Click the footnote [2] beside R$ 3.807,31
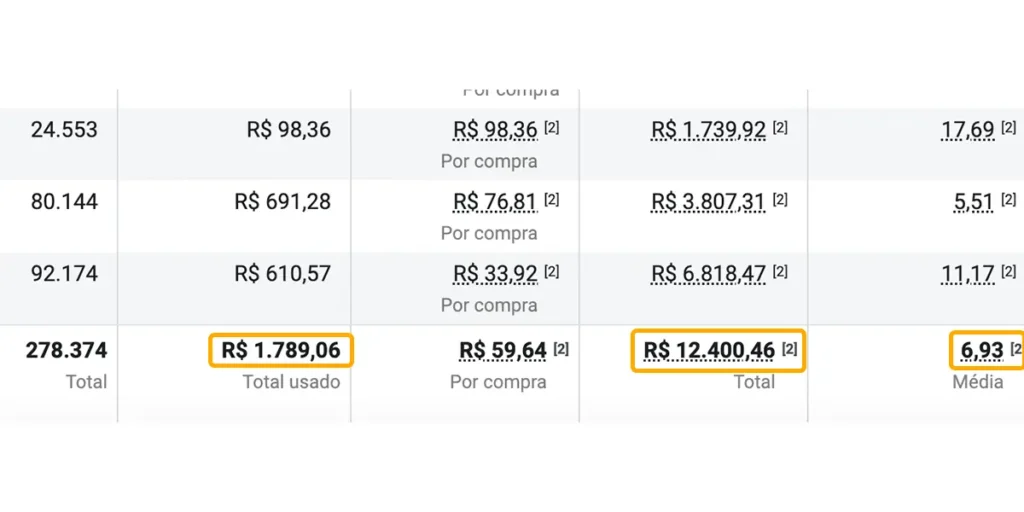The height and width of the screenshot is (512, 1024). coord(780,200)
